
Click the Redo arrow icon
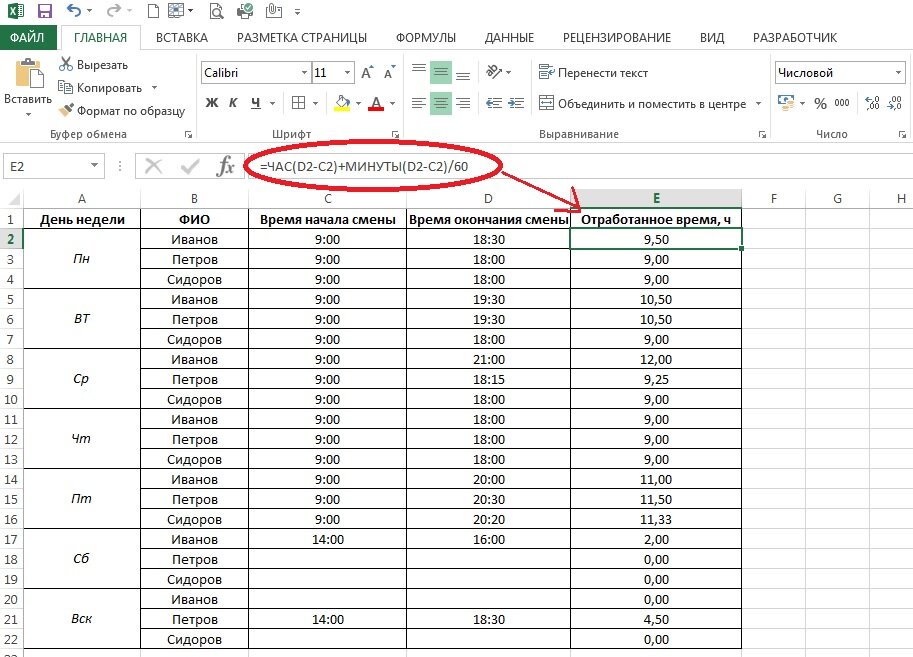(114, 10)
